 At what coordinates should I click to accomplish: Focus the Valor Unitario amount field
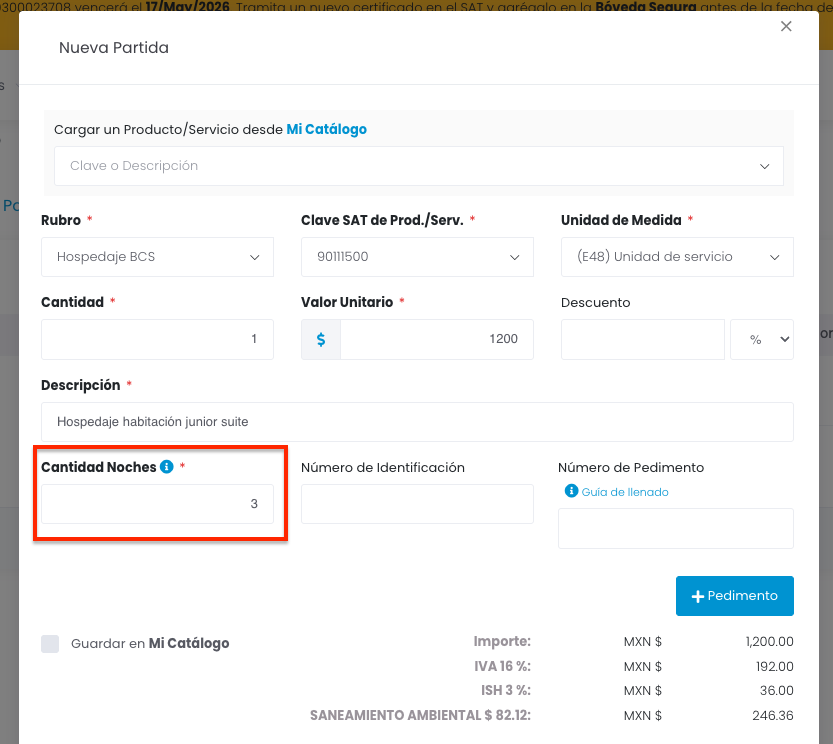click(436, 339)
